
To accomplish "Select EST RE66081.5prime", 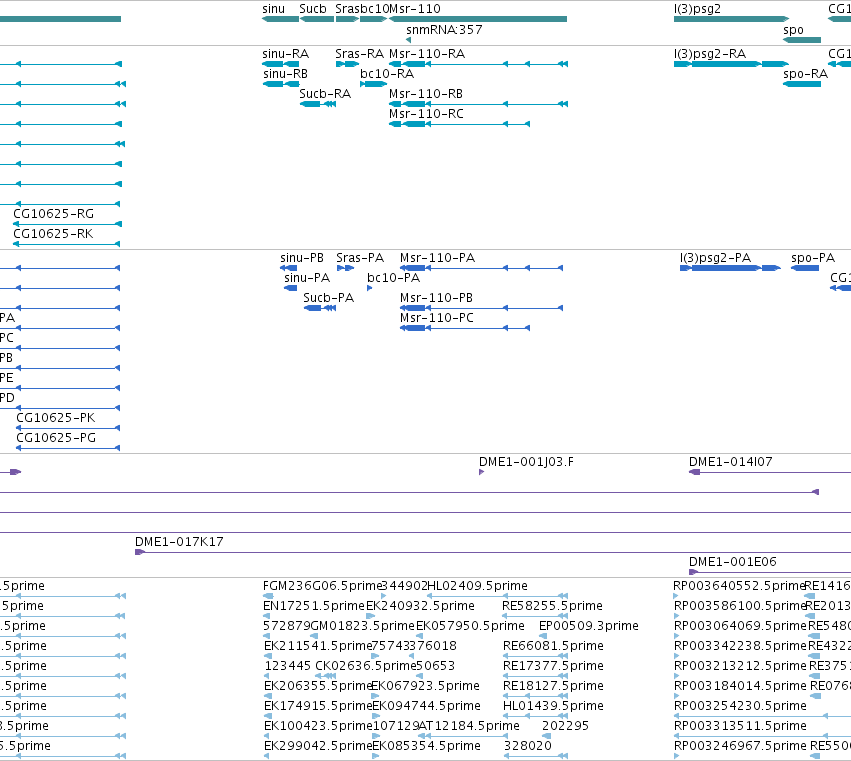I will pyautogui.click(x=554, y=646).
